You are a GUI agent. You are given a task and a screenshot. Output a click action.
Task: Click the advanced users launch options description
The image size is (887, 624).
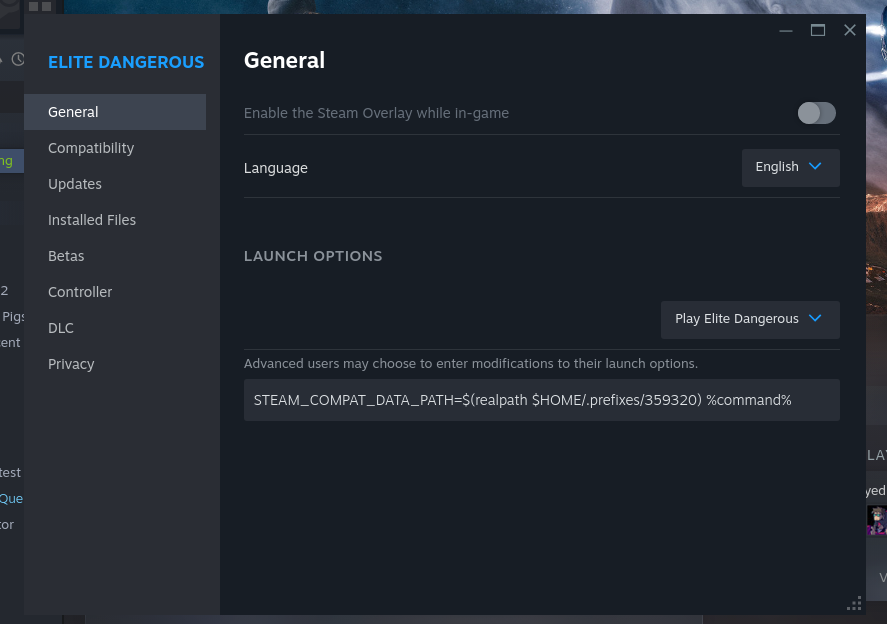click(471, 364)
